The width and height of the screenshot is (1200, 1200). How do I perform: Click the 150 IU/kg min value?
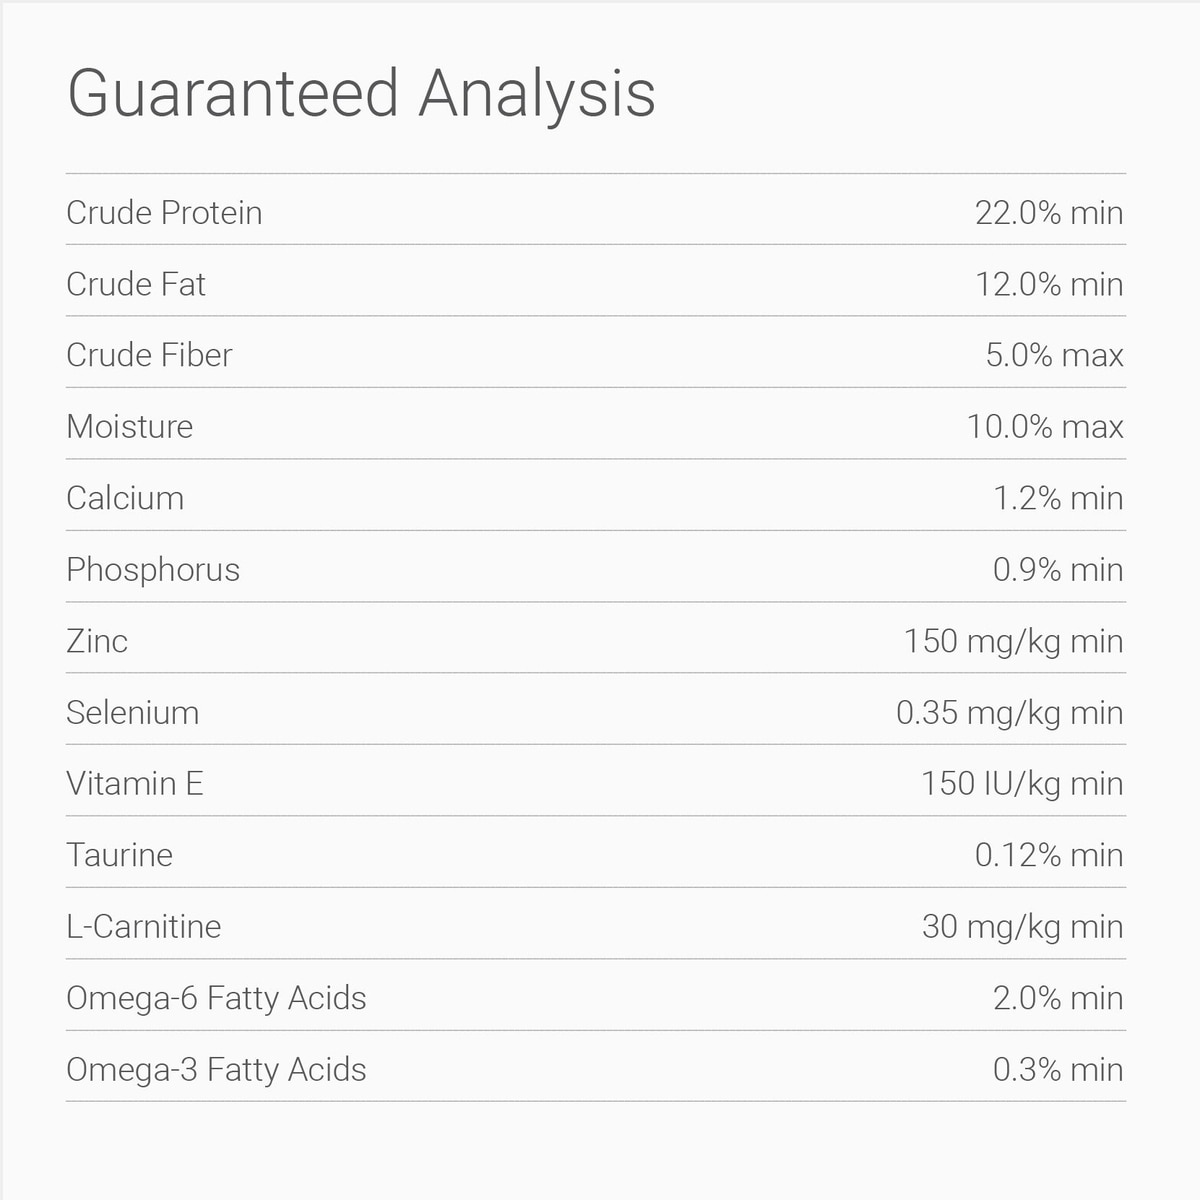pyautogui.click(x=1021, y=784)
